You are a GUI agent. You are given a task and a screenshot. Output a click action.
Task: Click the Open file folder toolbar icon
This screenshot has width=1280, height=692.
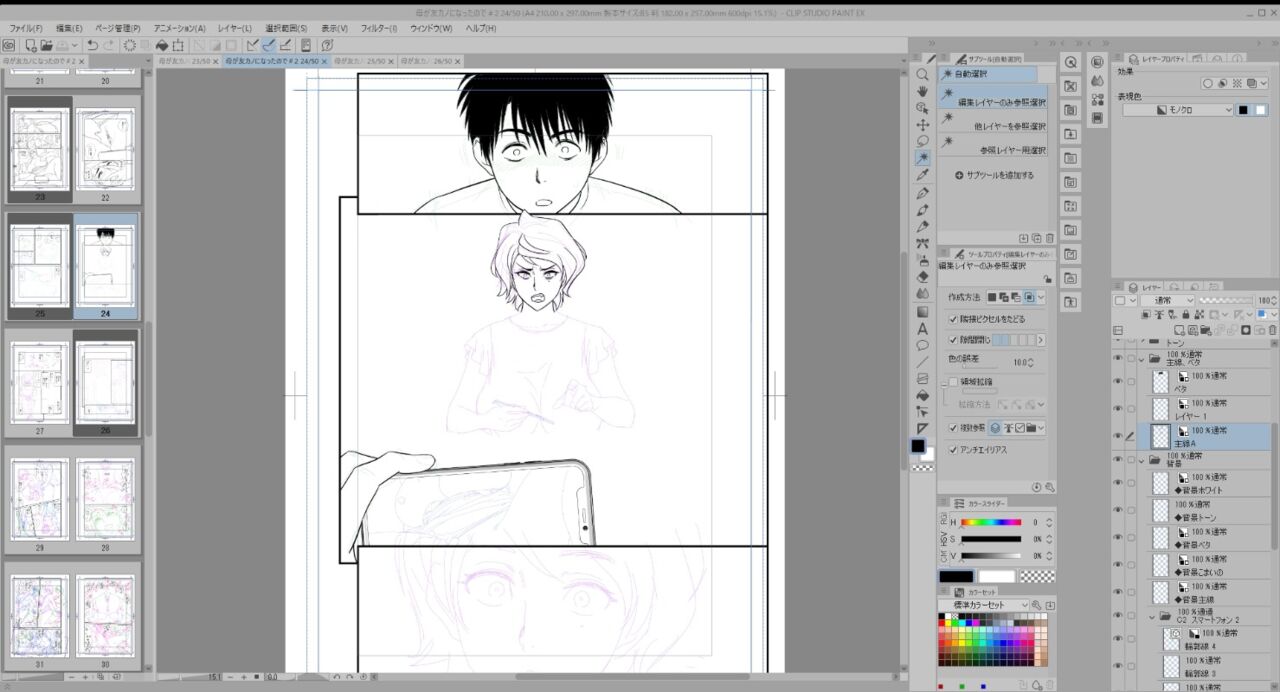46,45
